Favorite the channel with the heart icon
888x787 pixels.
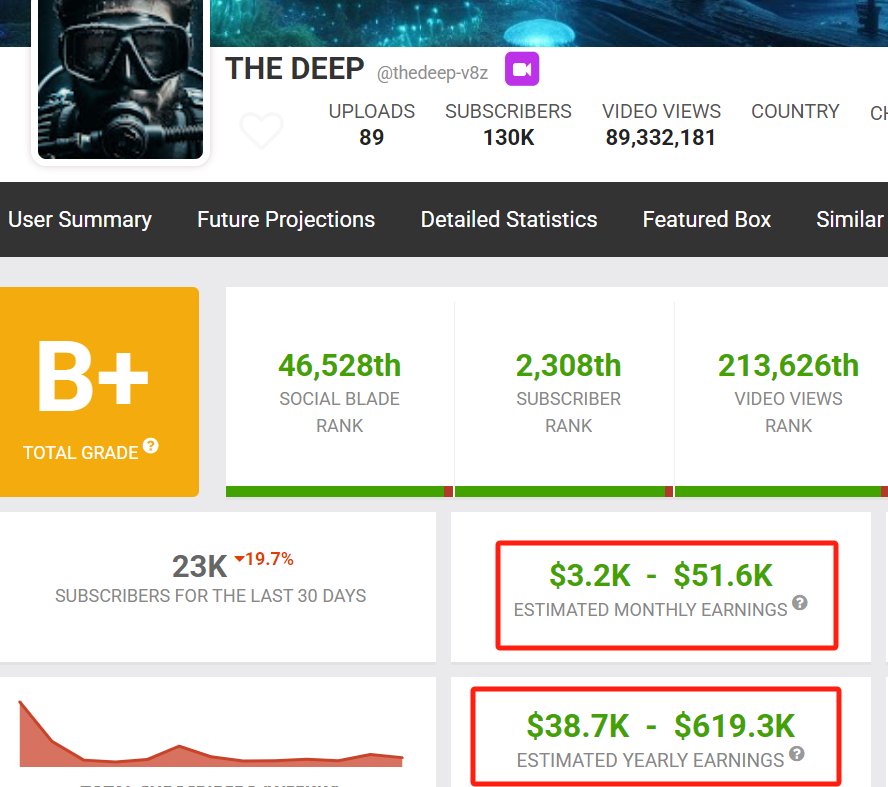pyautogui.click(x=261, y=130)
